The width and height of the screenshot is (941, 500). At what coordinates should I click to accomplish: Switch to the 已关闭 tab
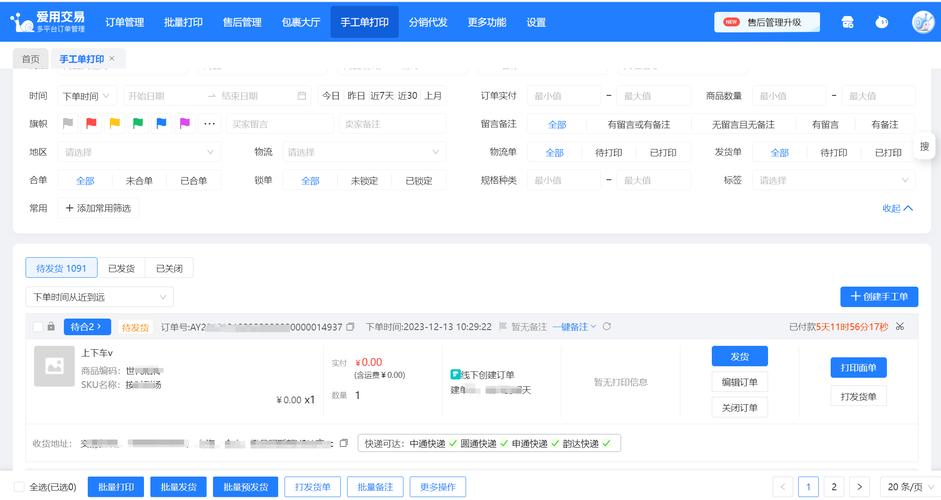click(x=169, y=268)
